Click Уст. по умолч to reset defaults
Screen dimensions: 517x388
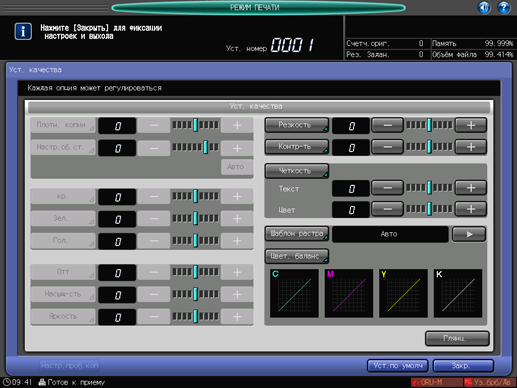tap(398, 366)
